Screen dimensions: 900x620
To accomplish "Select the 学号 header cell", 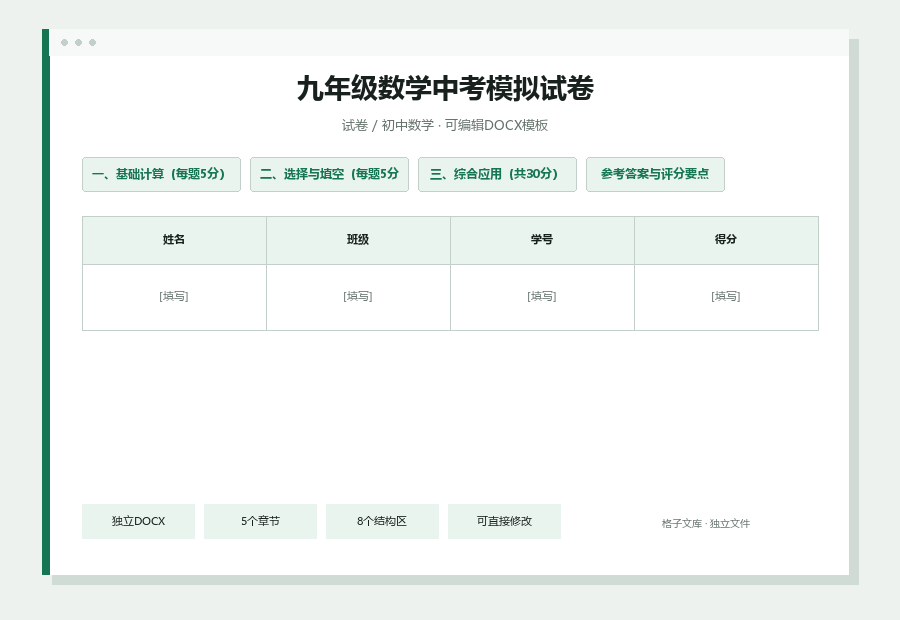I will point(542,241).
